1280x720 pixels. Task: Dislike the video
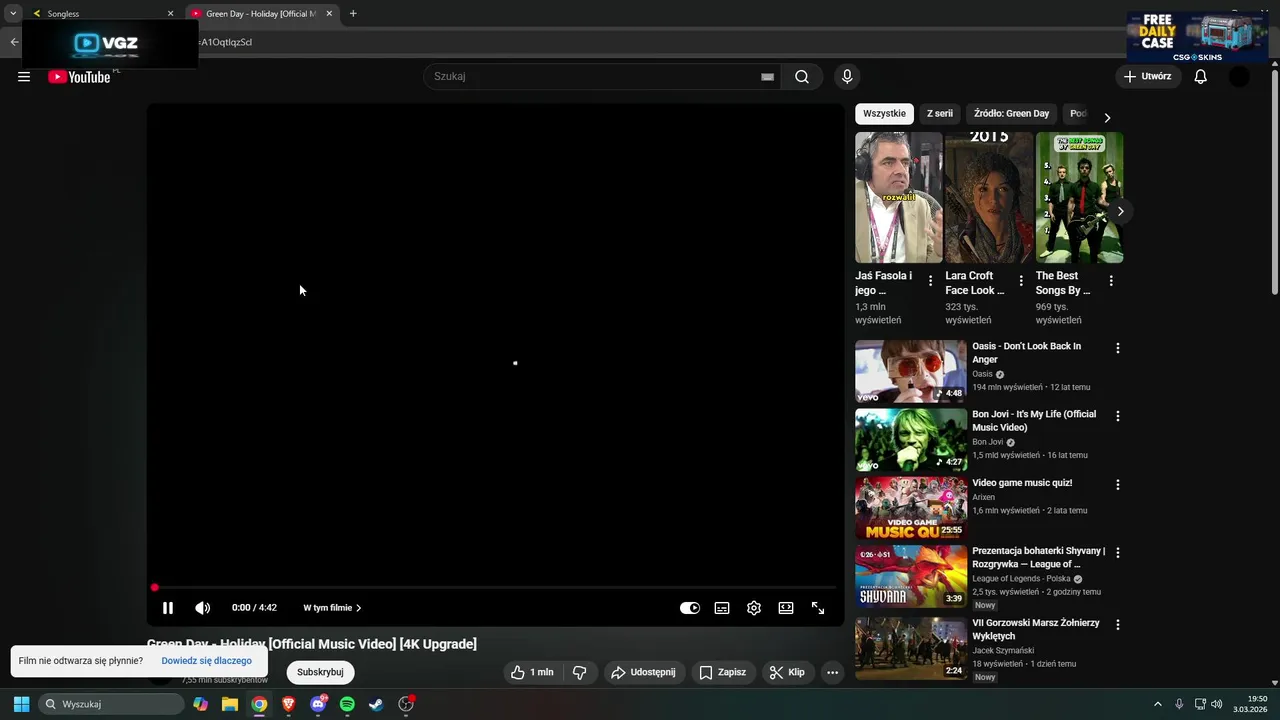click(580, 672)
